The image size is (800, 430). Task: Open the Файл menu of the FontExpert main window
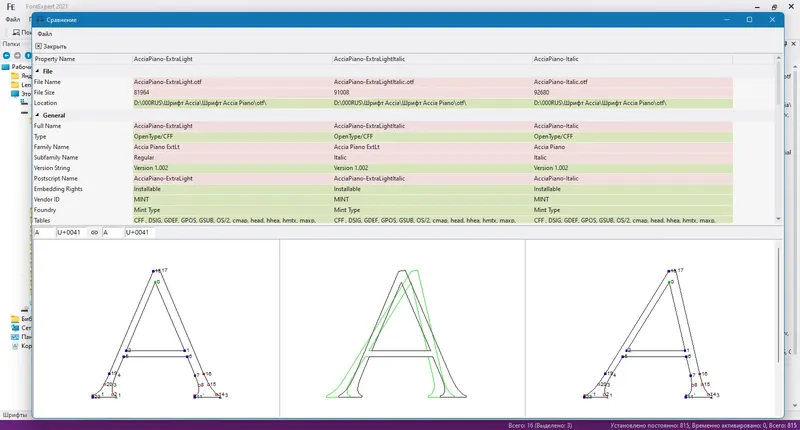[13, 19]
